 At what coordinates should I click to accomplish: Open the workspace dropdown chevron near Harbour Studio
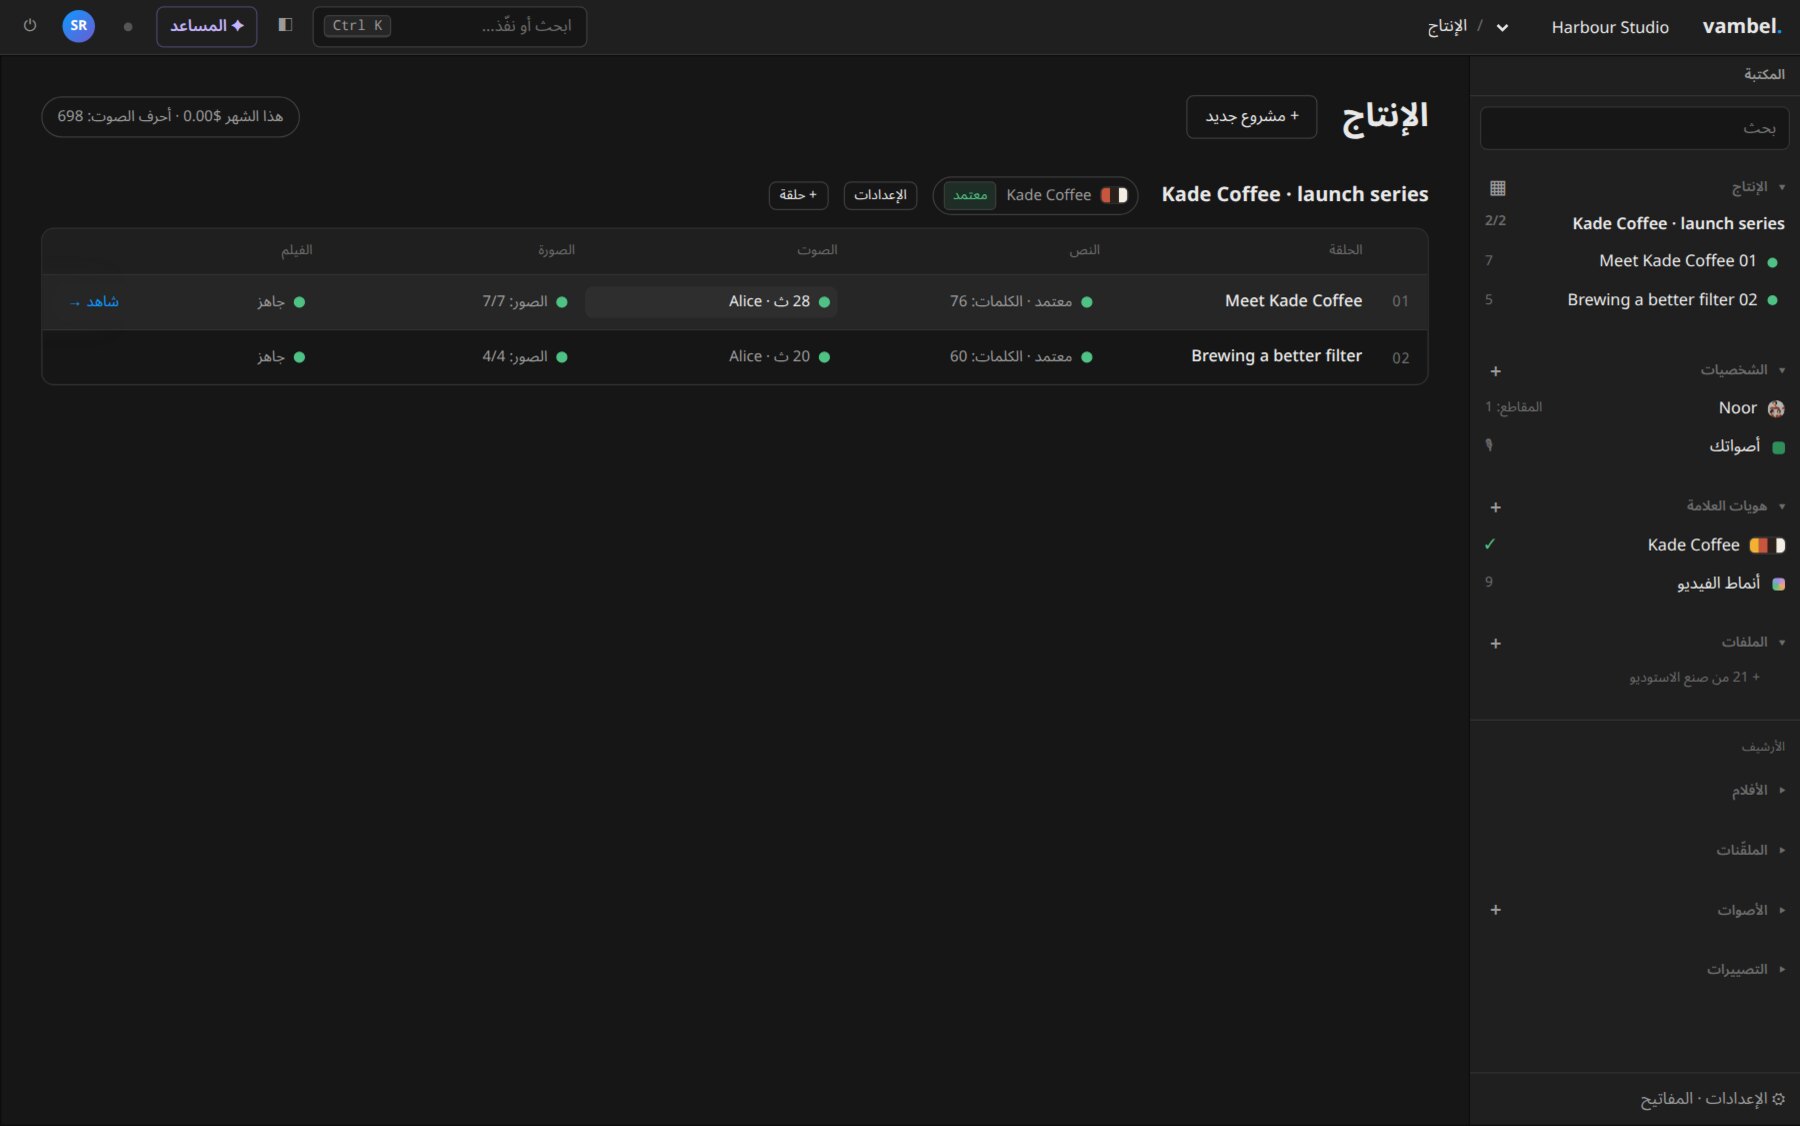(1502, 28)
